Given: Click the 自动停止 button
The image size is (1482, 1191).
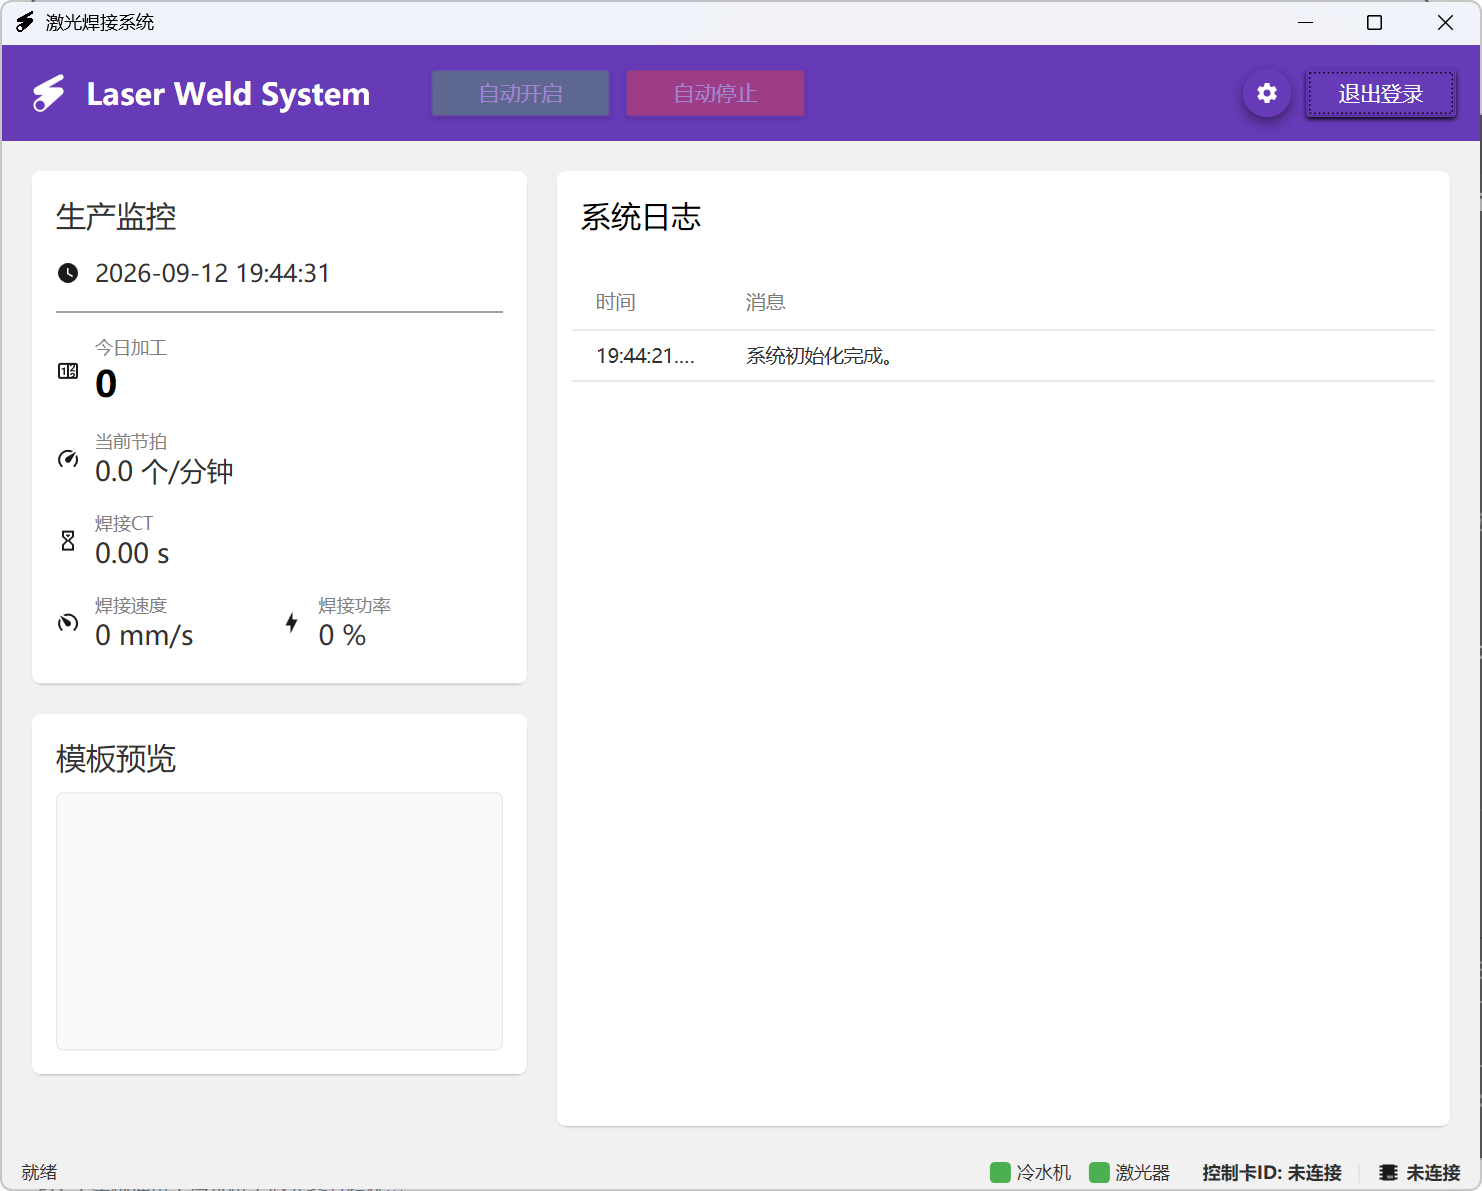Looking at the screenshot, I should click(715, 93).
